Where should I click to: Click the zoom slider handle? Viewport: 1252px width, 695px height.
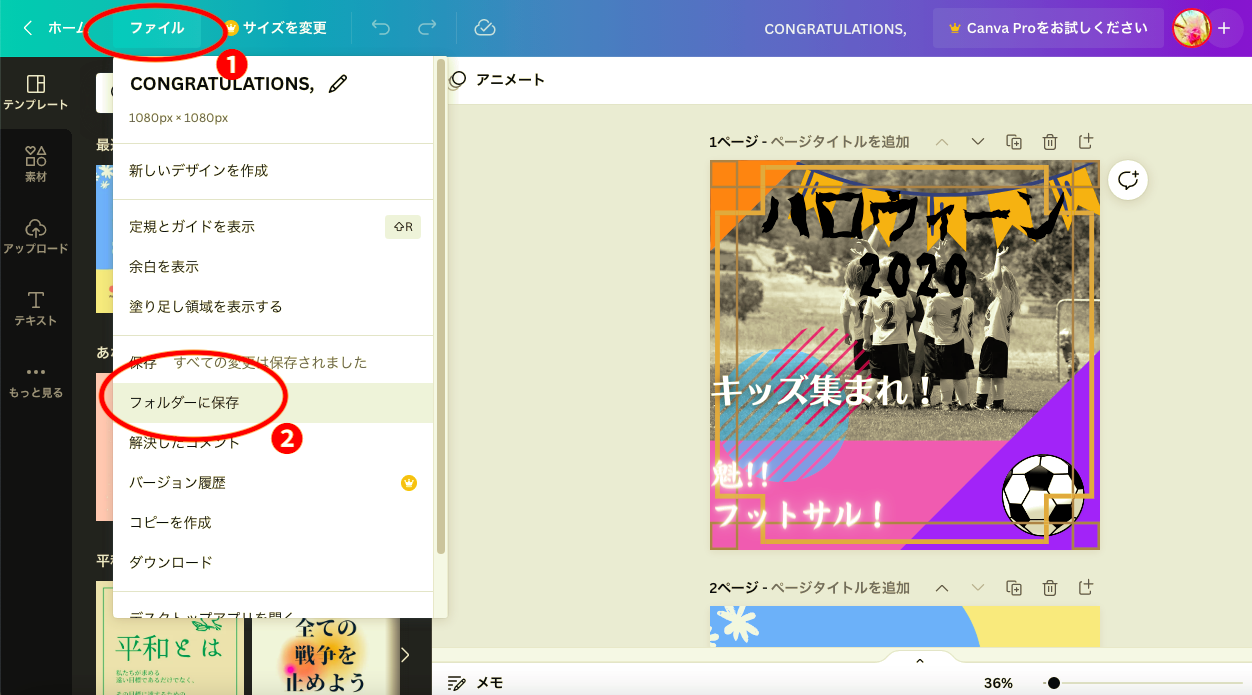tap(1054, 683)
